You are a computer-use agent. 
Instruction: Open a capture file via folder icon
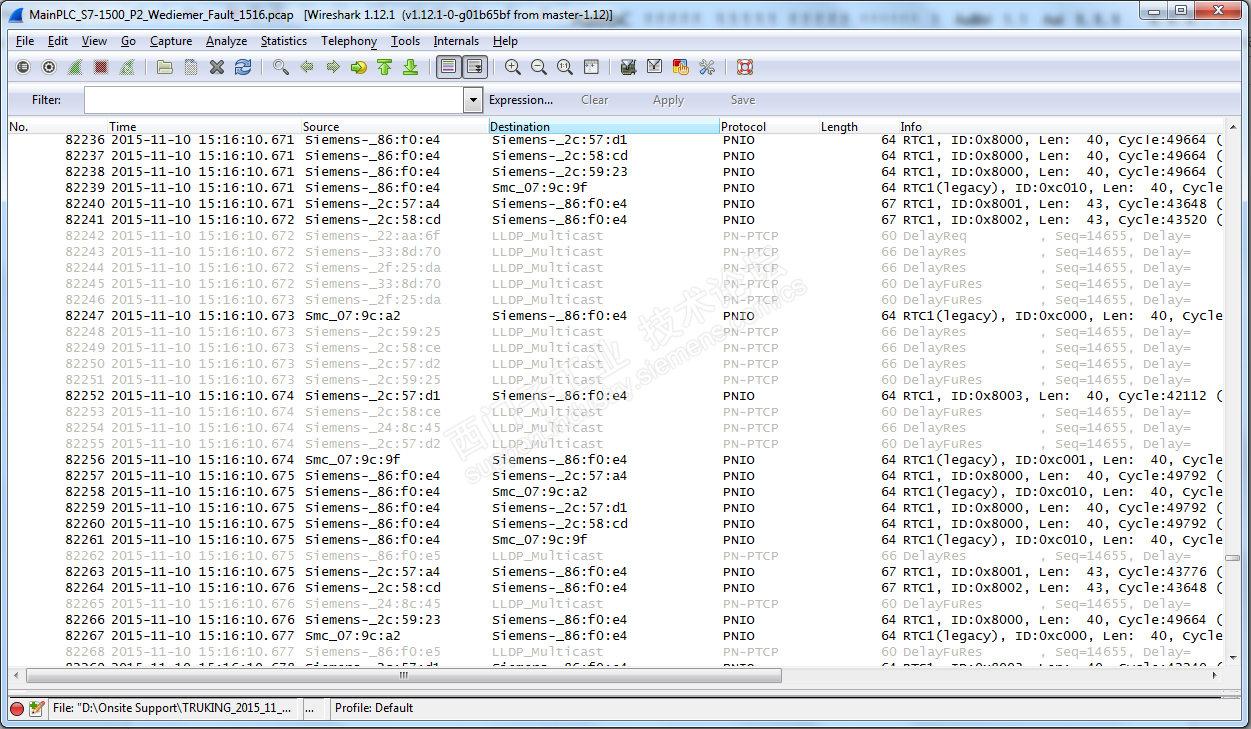(165, 67)
